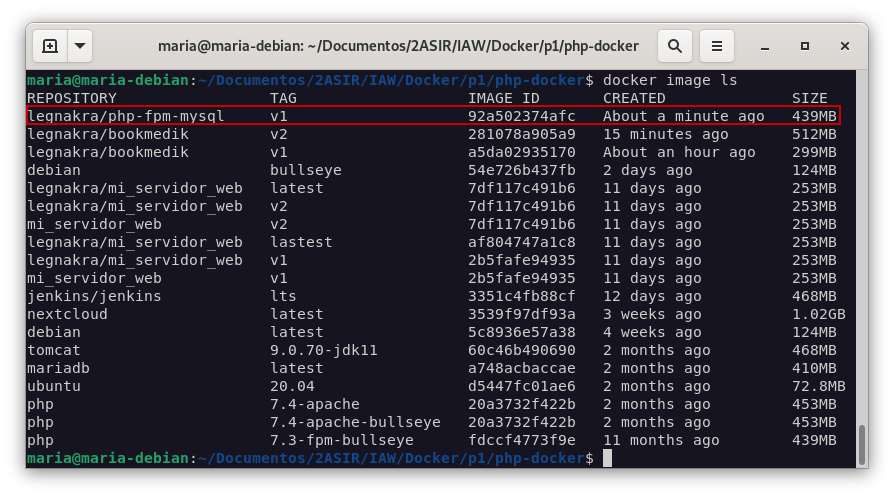Click the 7.3-fpm-bullseye tag text

341,440
